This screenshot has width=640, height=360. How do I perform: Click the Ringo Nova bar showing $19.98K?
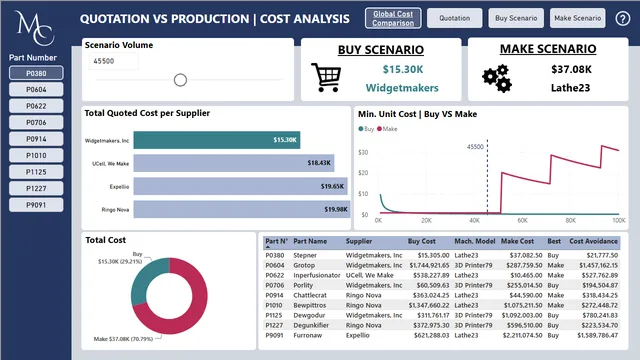click(242, 209)
